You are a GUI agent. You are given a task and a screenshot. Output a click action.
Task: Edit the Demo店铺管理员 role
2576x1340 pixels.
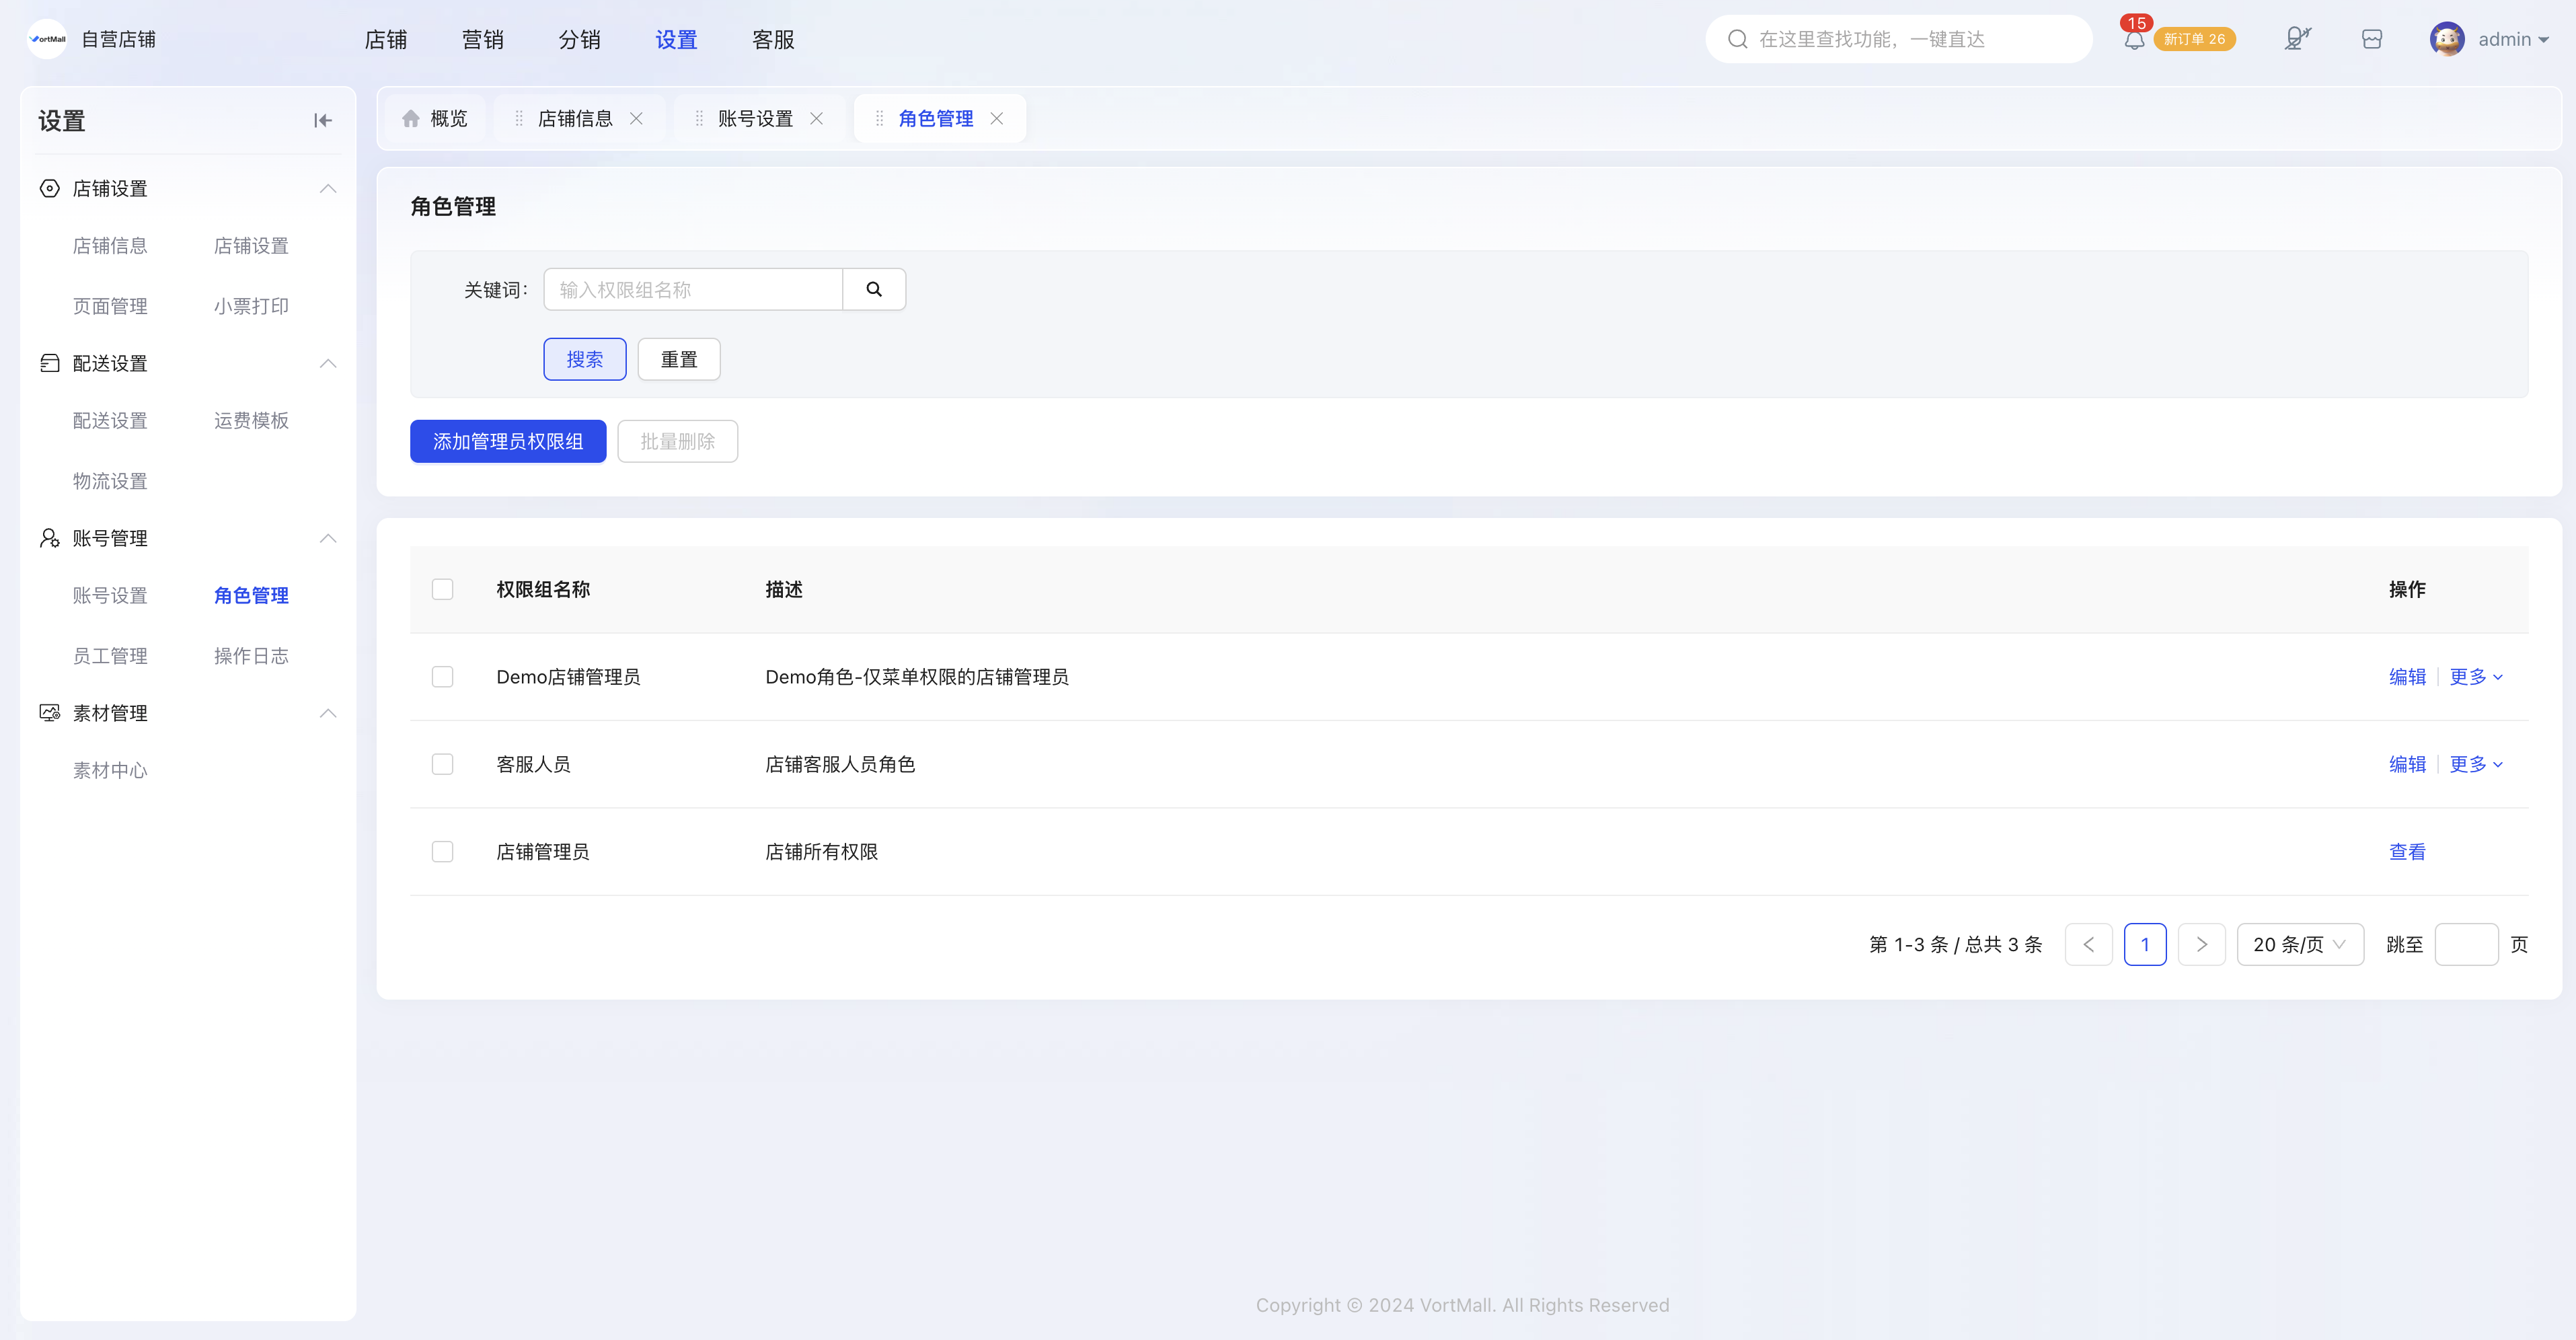[2408, 677]
